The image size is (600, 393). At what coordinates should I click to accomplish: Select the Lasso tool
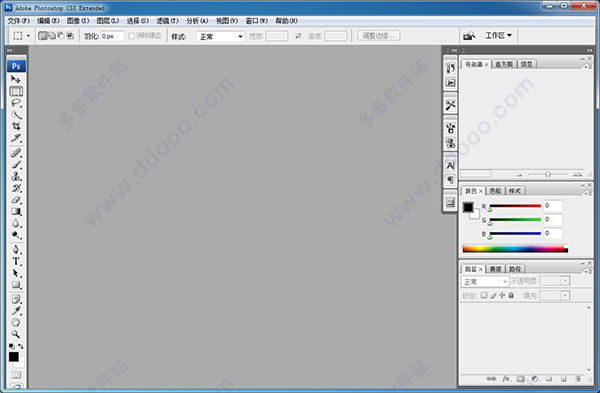point(16,103)
